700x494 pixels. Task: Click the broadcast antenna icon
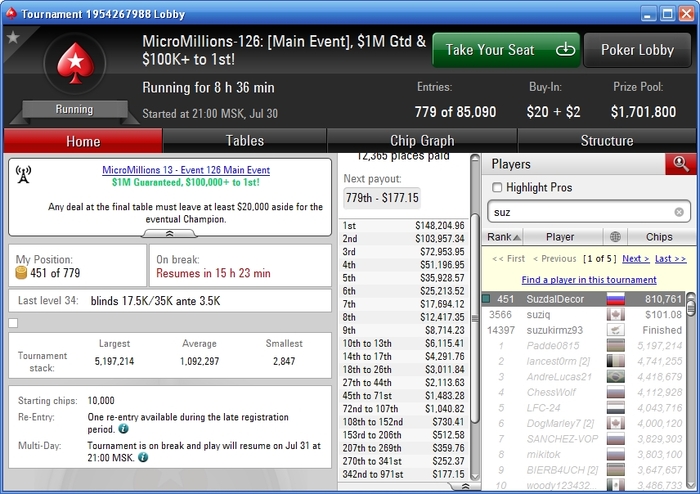click(x=23, y=174)
